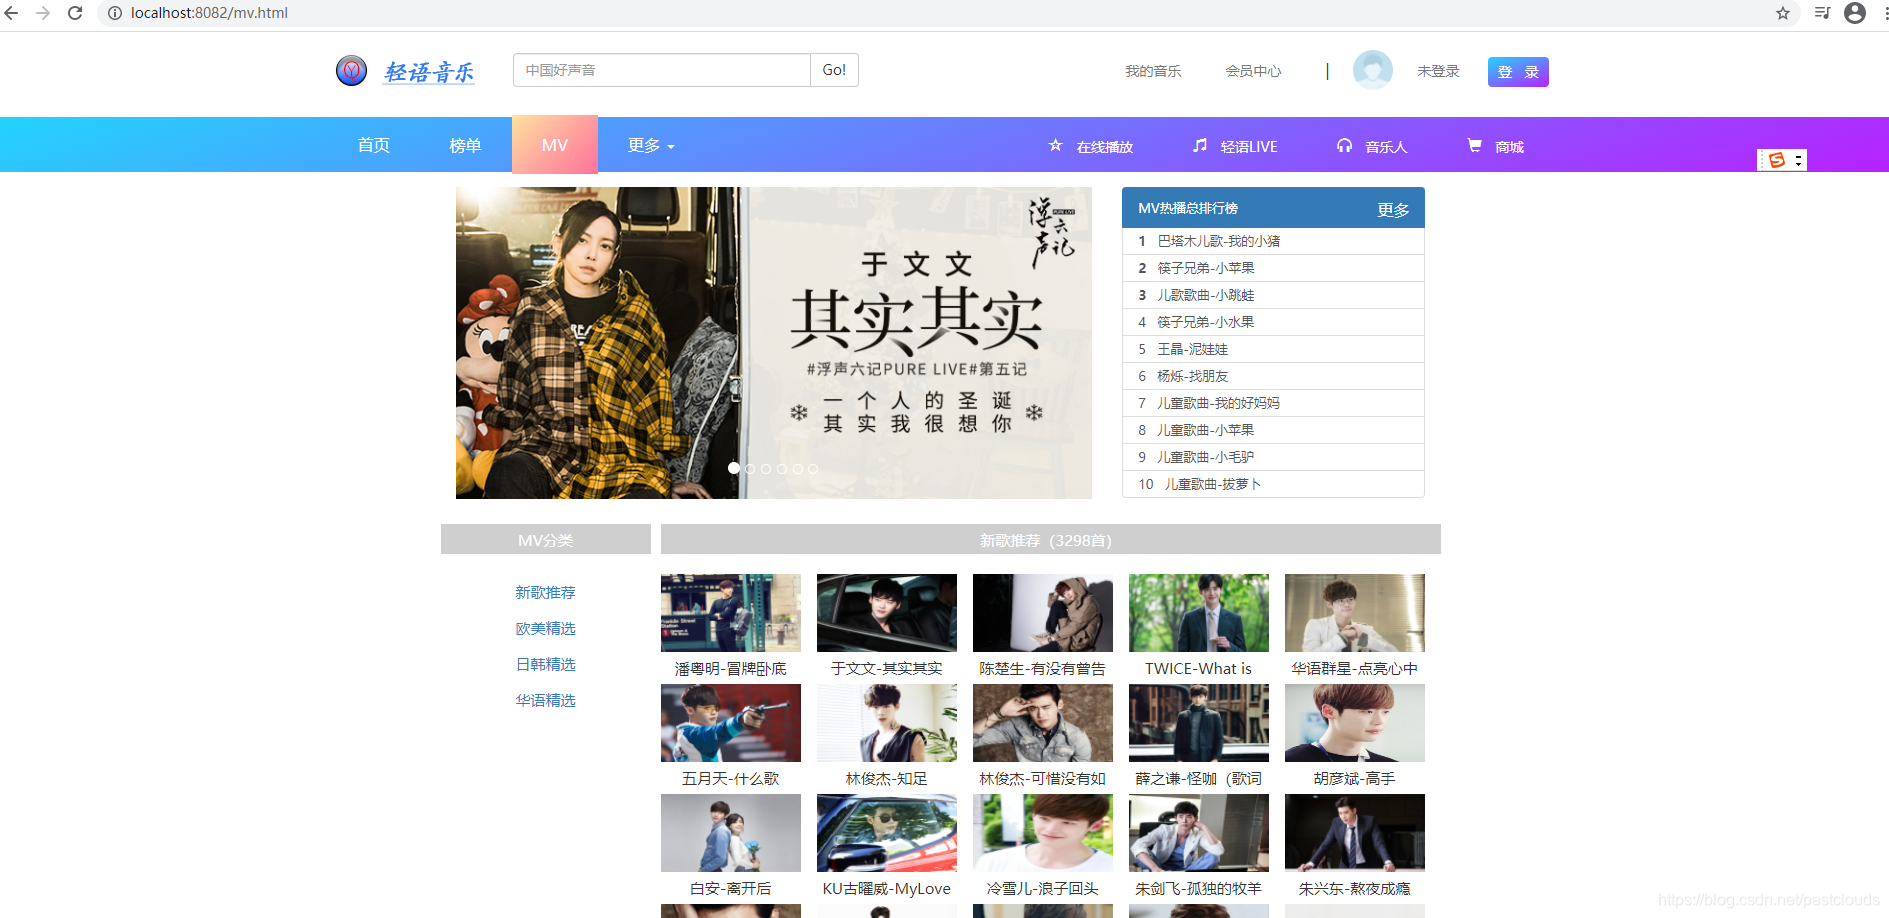Open 华语精选 MV category
Image resolution: width=1889 pixels, height=918 pixels.
tap(545, 700)
